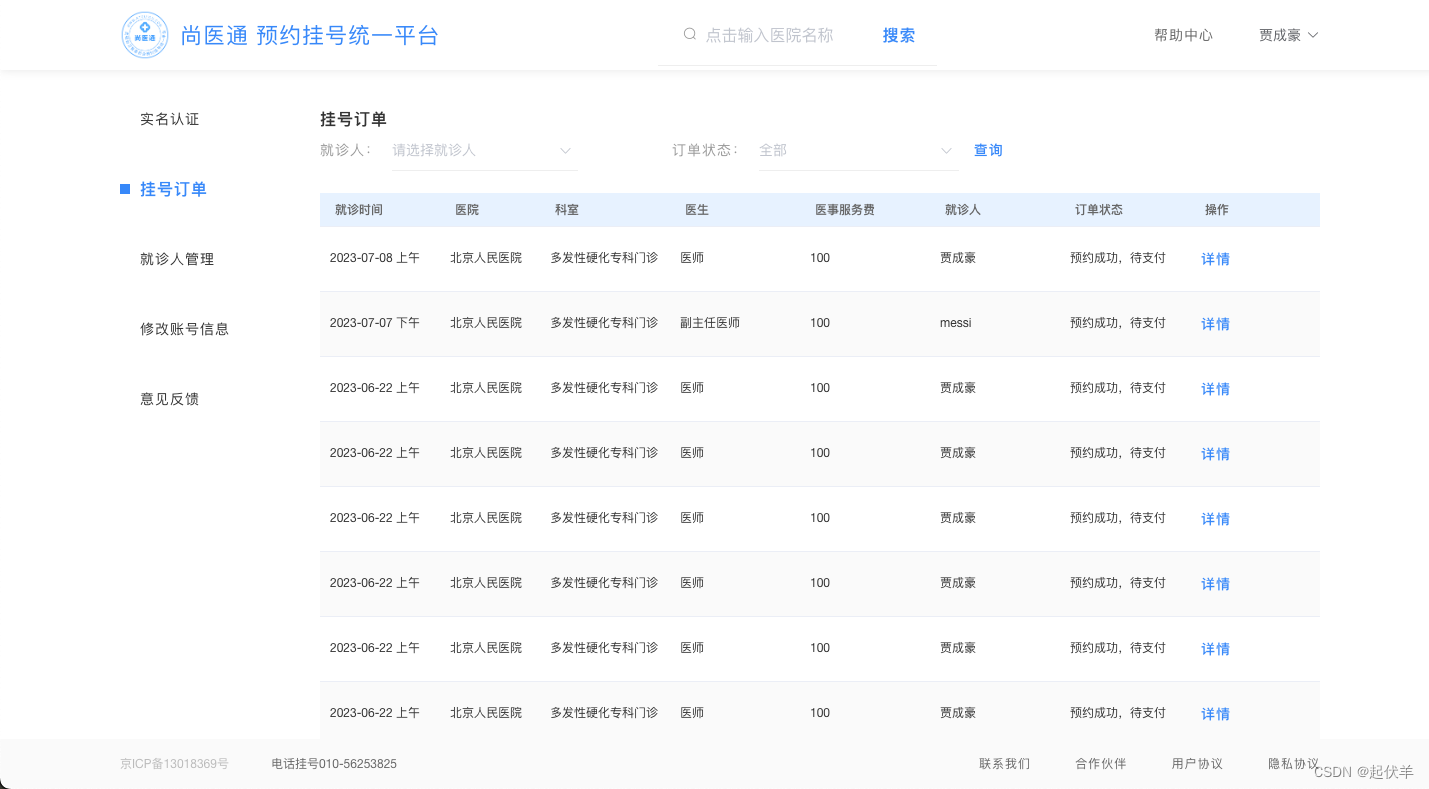Image resolution: width=1429 pixels, height=789 pixels.
Task: Open 帮助中心
Action: click(1183, 35)
